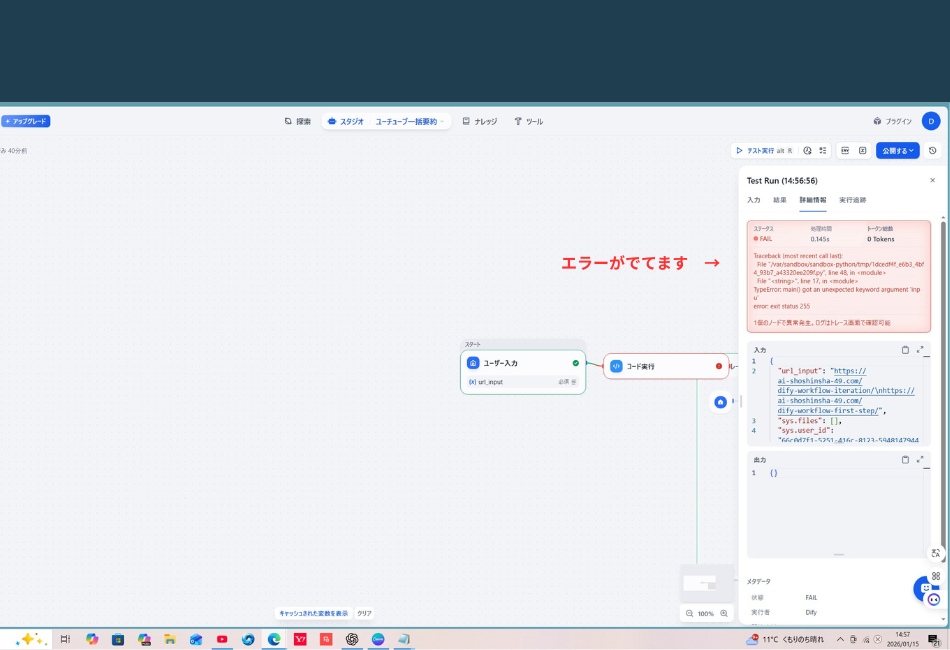Show cached variables via キャッシュされた変数を表示
This screenshot has height=650, width=950.
point(313,611)
